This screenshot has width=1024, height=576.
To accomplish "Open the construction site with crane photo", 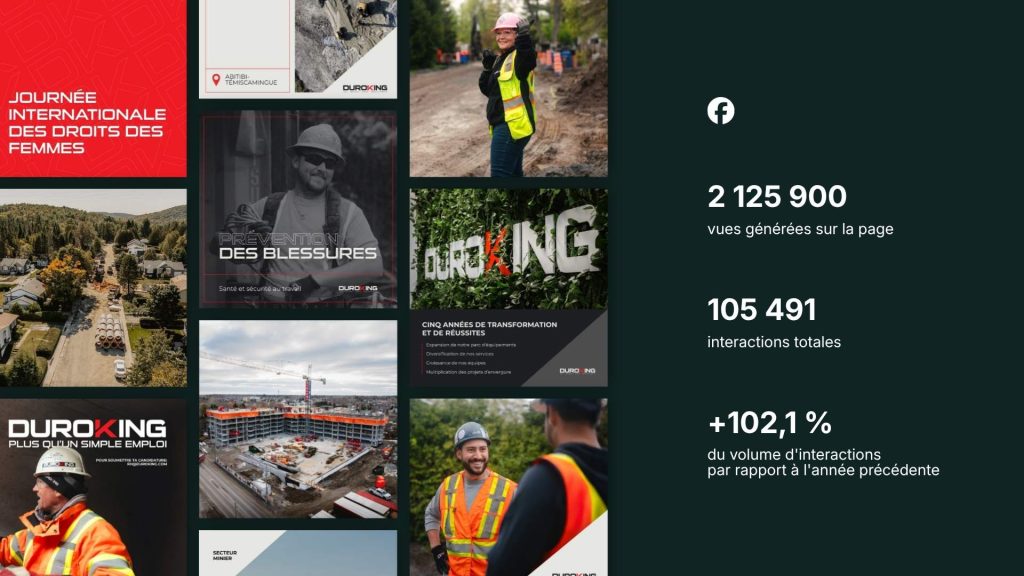I will [298, 419].
